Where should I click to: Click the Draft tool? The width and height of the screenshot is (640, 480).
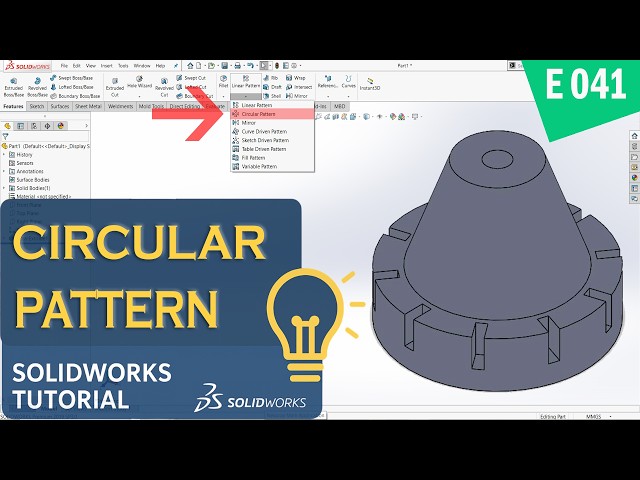tap(272, 87)
